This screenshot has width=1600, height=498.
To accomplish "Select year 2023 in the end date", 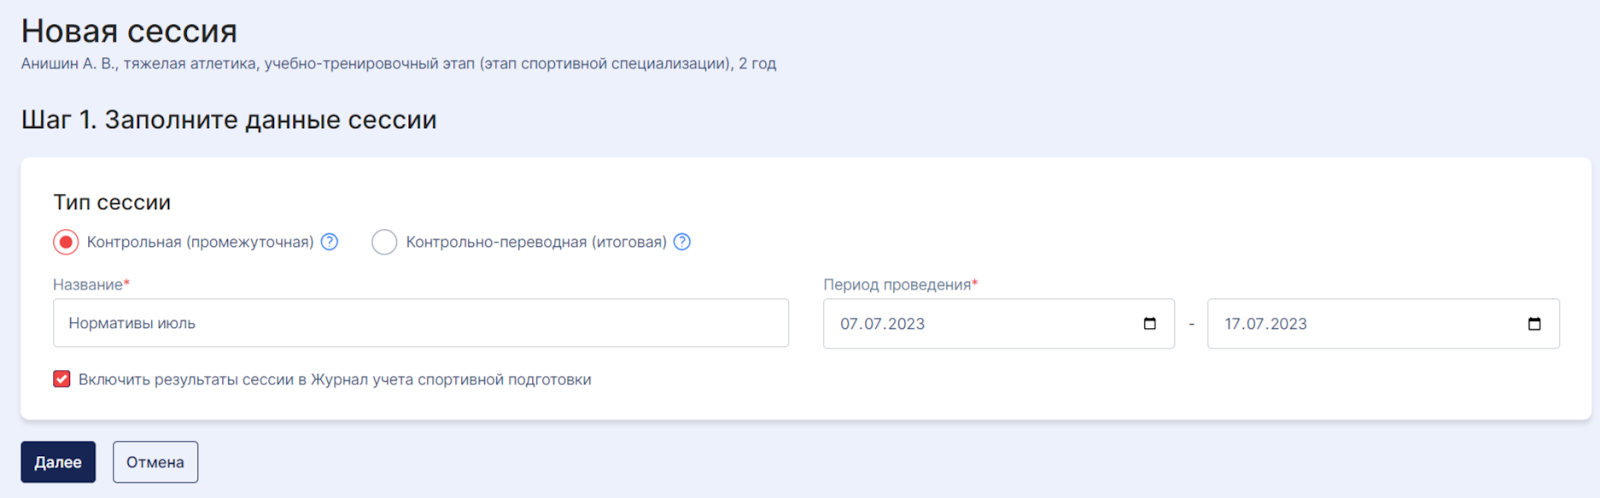I will (1289, 324).
